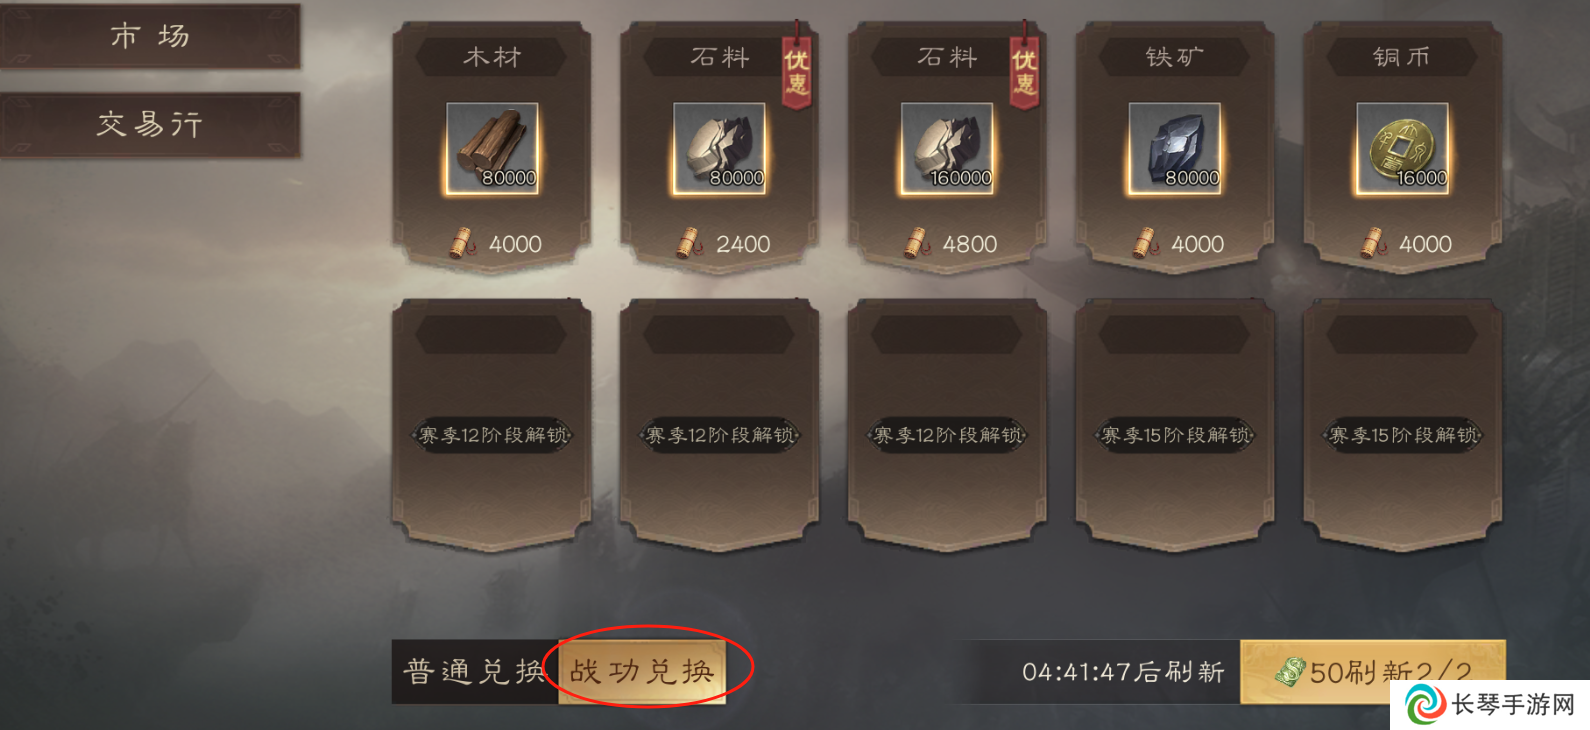Select the iron ore 80000 icon
This screenshot has height=730, width=1590.
pos(1174,148)
